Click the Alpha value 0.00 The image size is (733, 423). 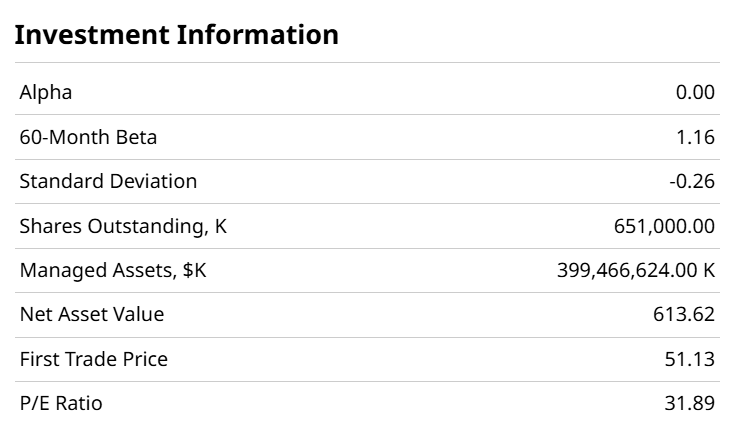coord(695,93)
